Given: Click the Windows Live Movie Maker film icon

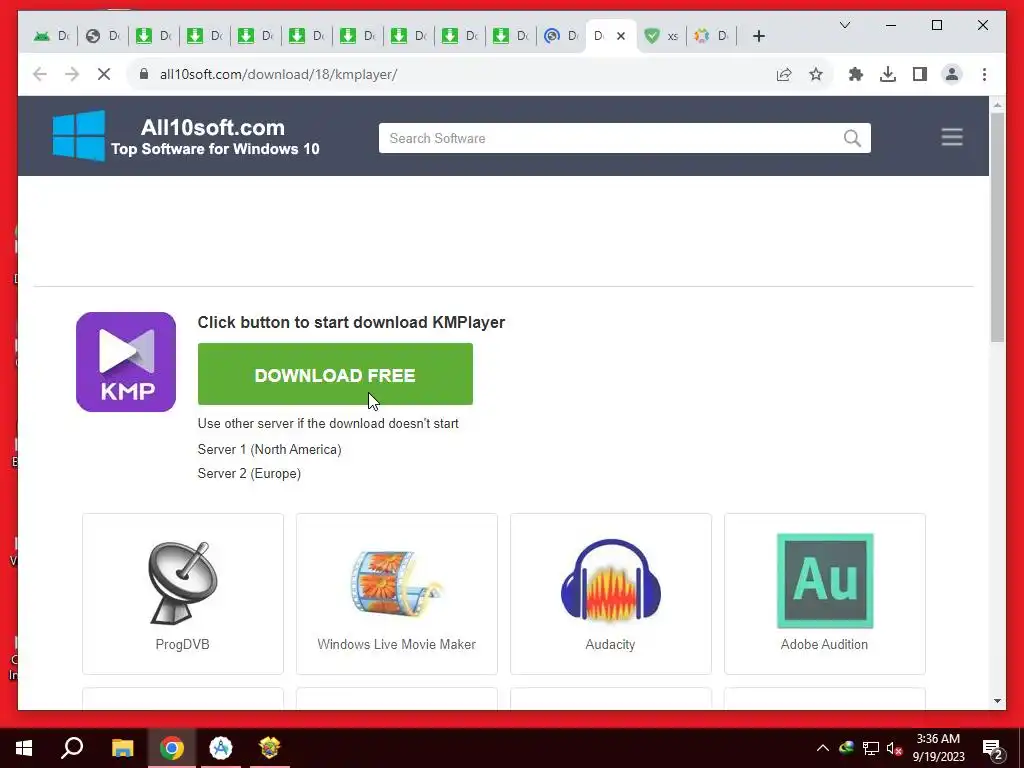Looking at the screenshot, I should (x=396, y=583).
